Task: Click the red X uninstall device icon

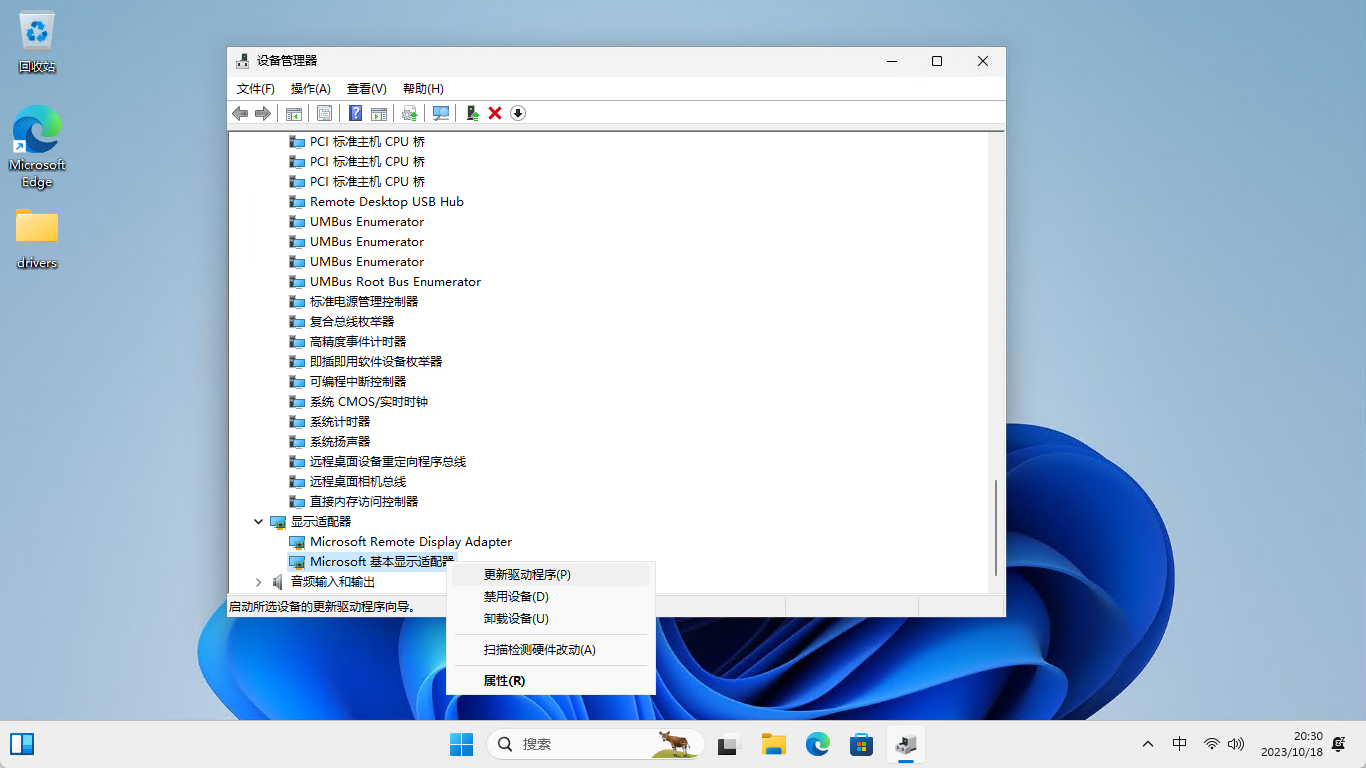Action: click(495, 113)
